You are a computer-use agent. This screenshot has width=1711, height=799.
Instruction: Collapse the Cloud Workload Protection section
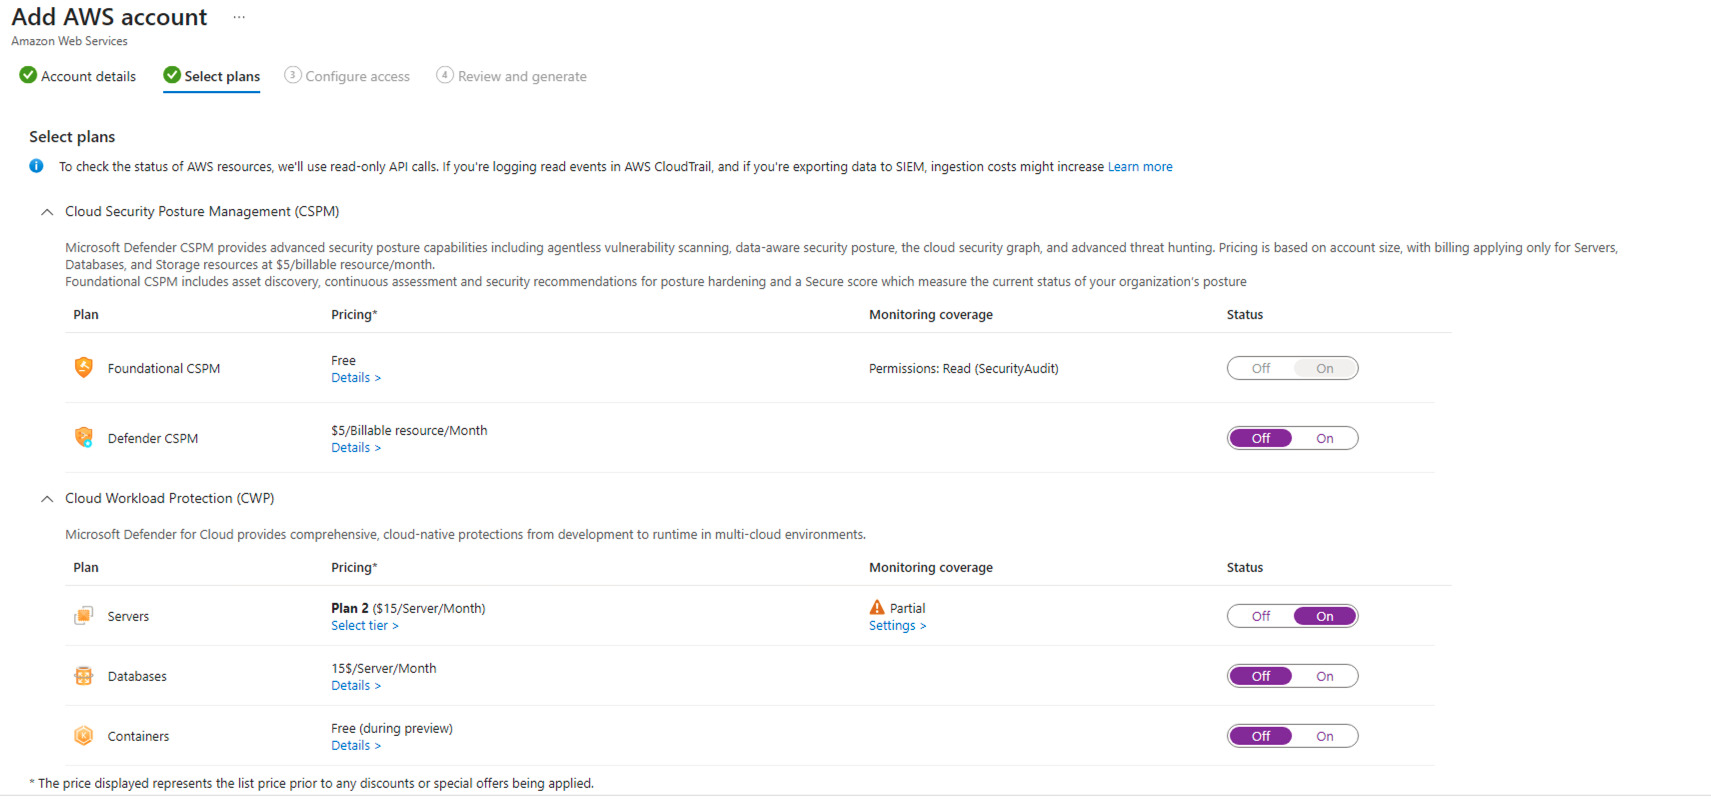pos(47,499)
